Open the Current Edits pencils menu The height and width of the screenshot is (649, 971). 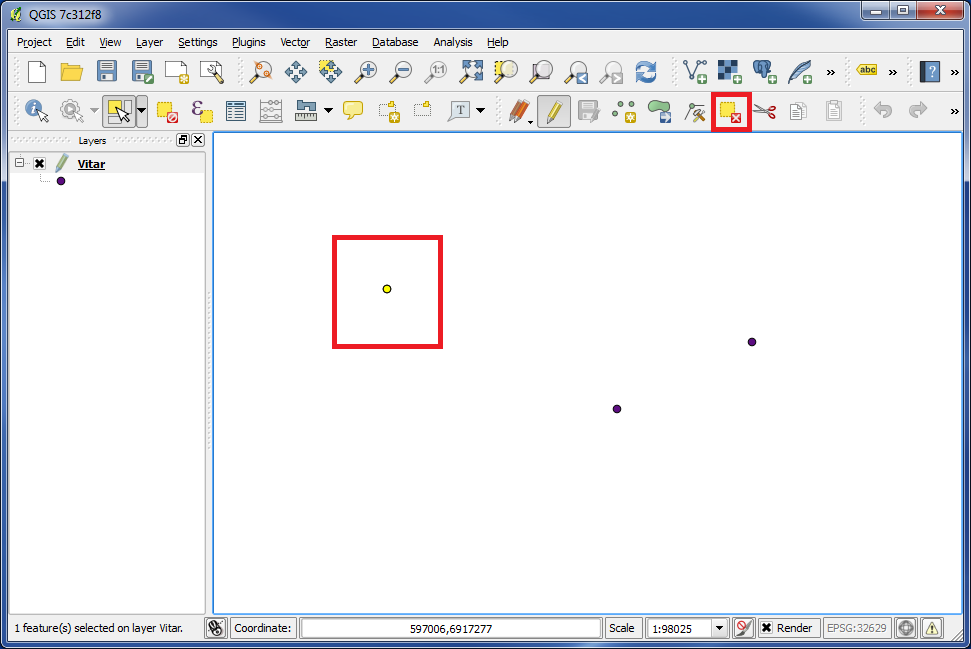(519, 111)
